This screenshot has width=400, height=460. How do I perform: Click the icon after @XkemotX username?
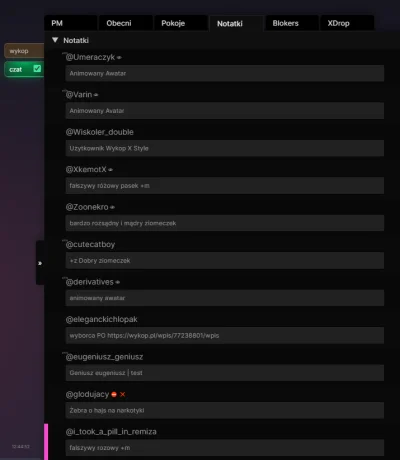110,170
